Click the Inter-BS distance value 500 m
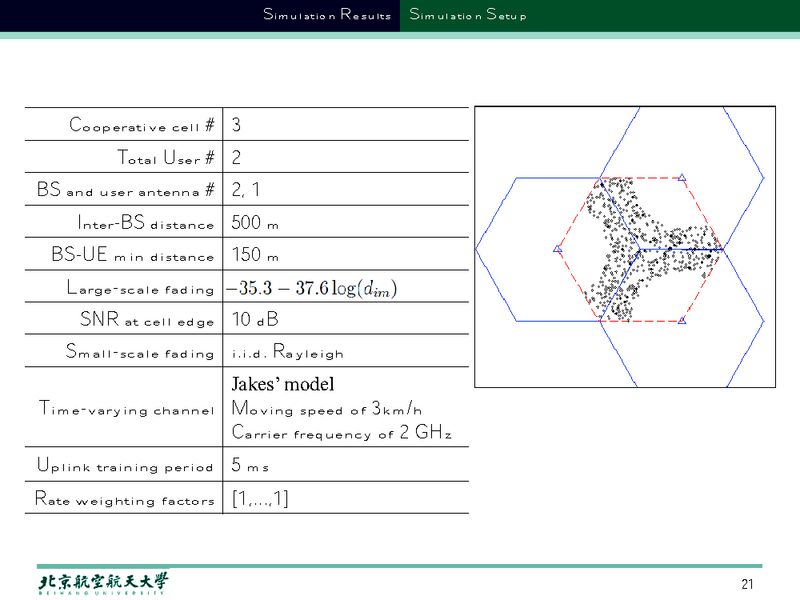800x600 pixels. pos(255,223)
